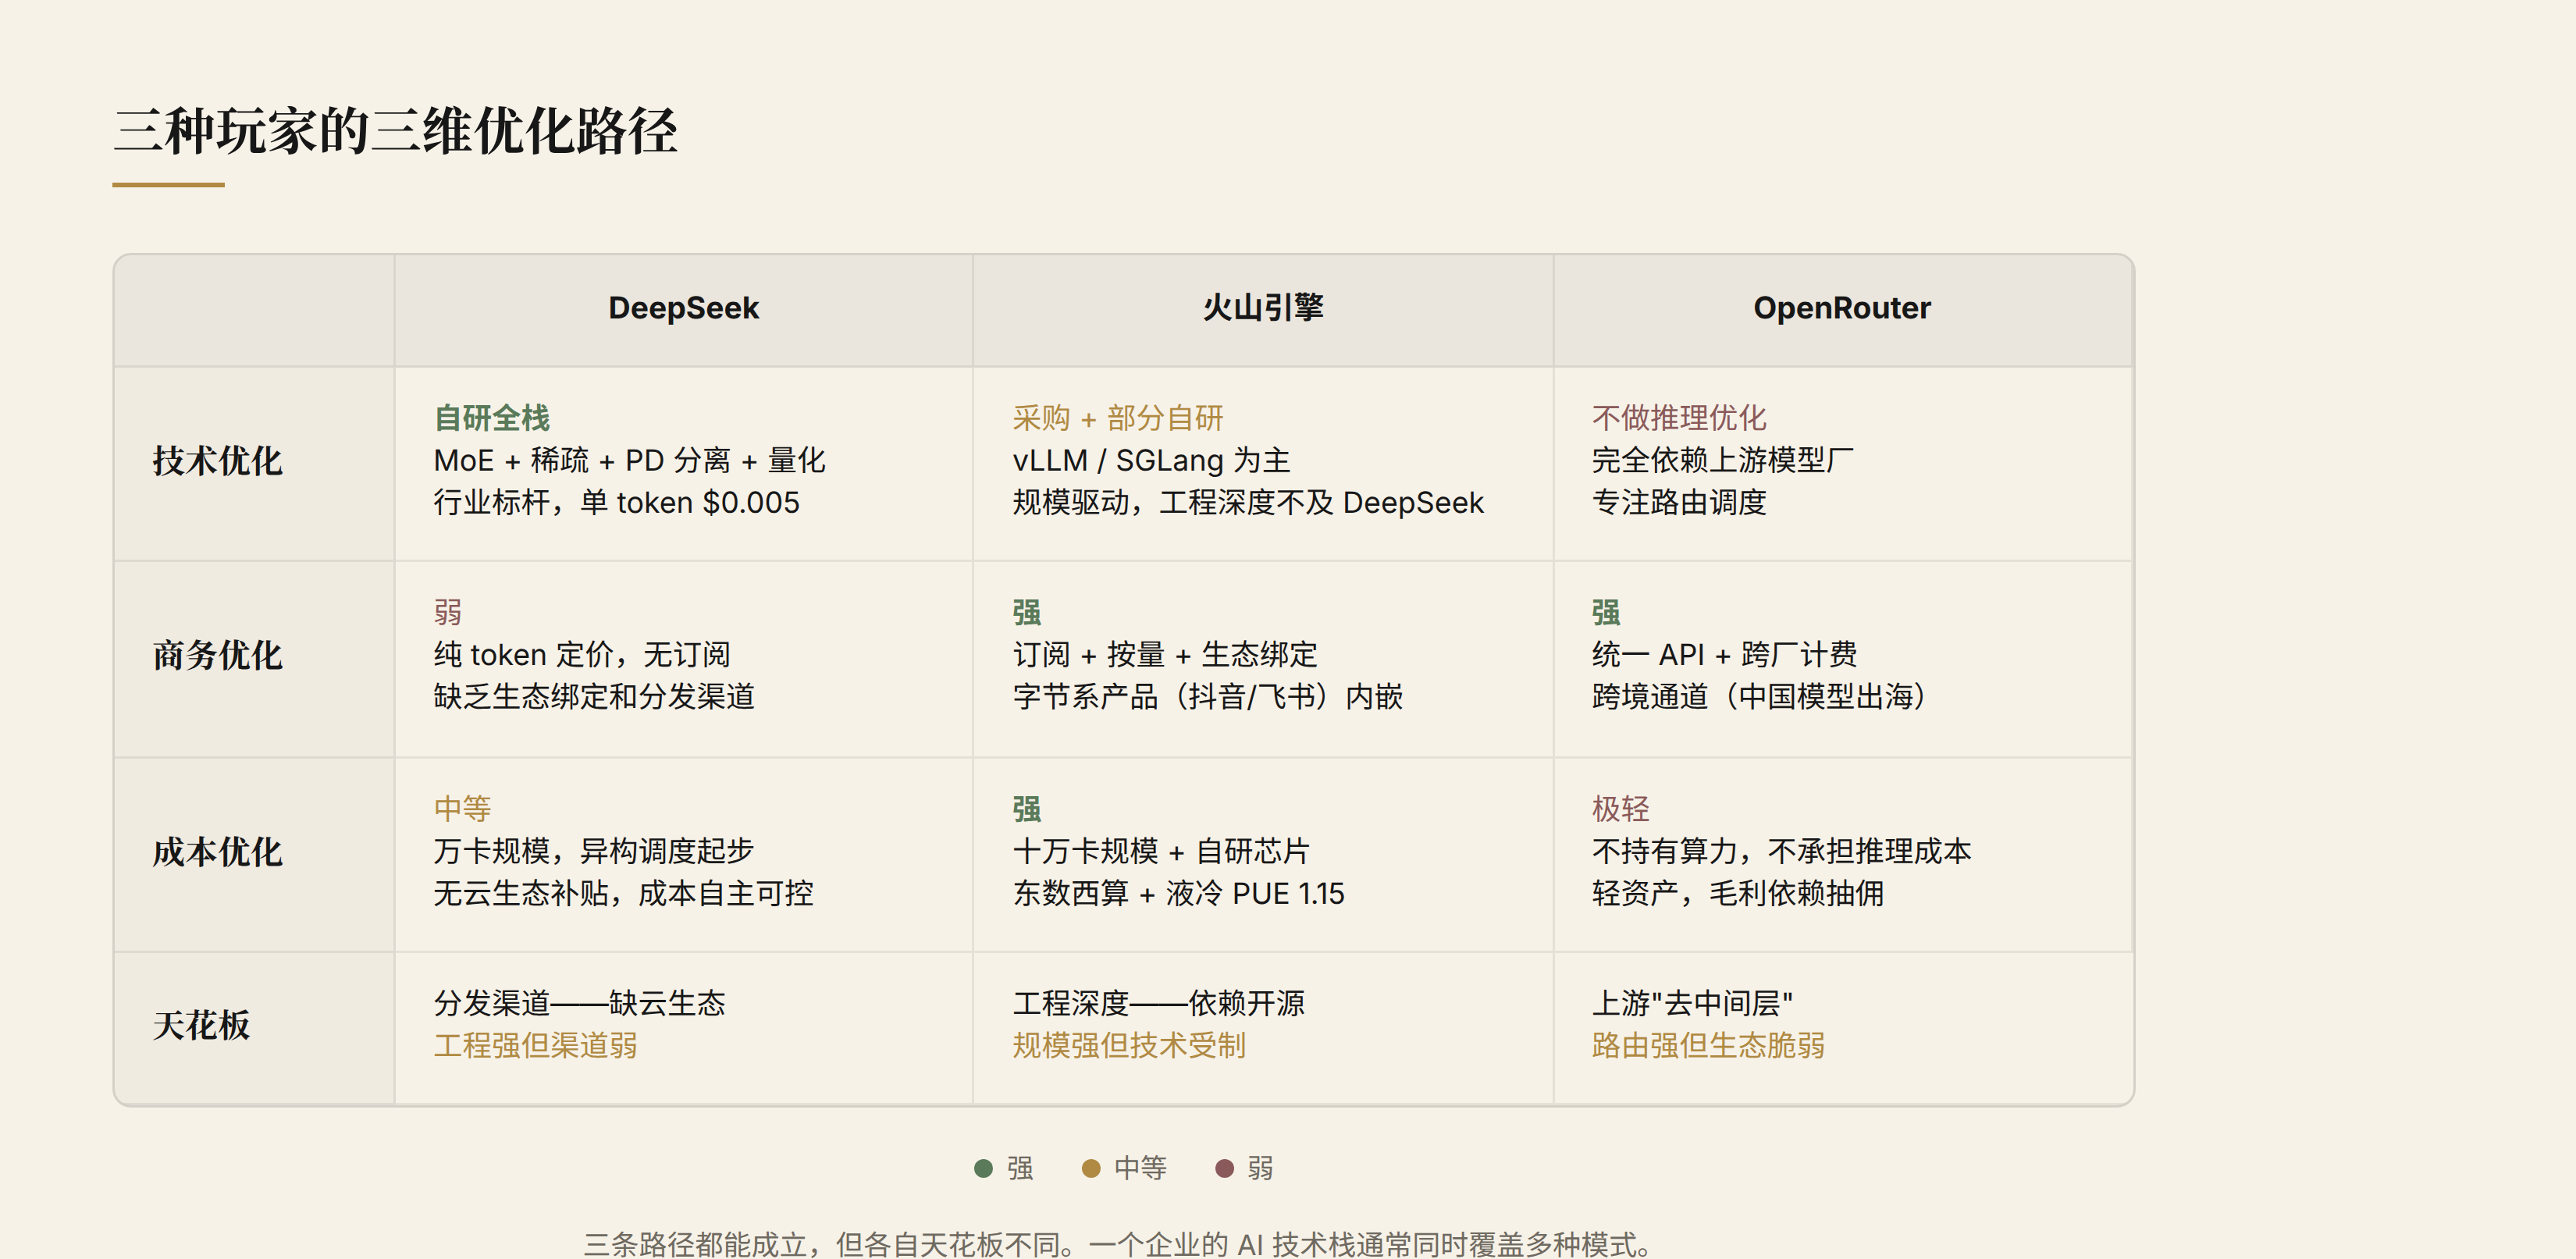Click the 强 legend label
The height and width of the screenshot is (1259, 2576).
1020,1168
